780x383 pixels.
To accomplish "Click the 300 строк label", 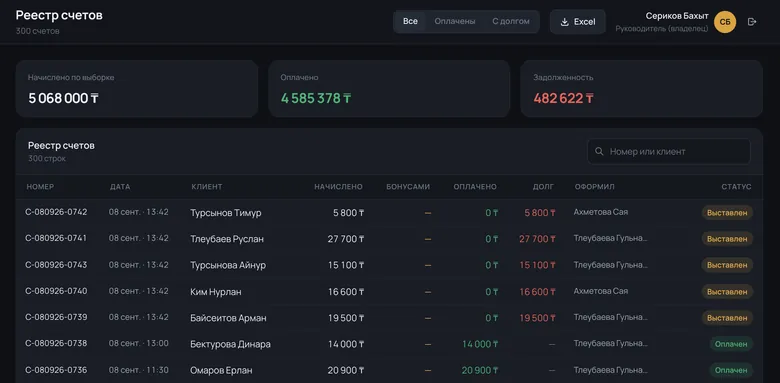I will click(x=47, y=159).
